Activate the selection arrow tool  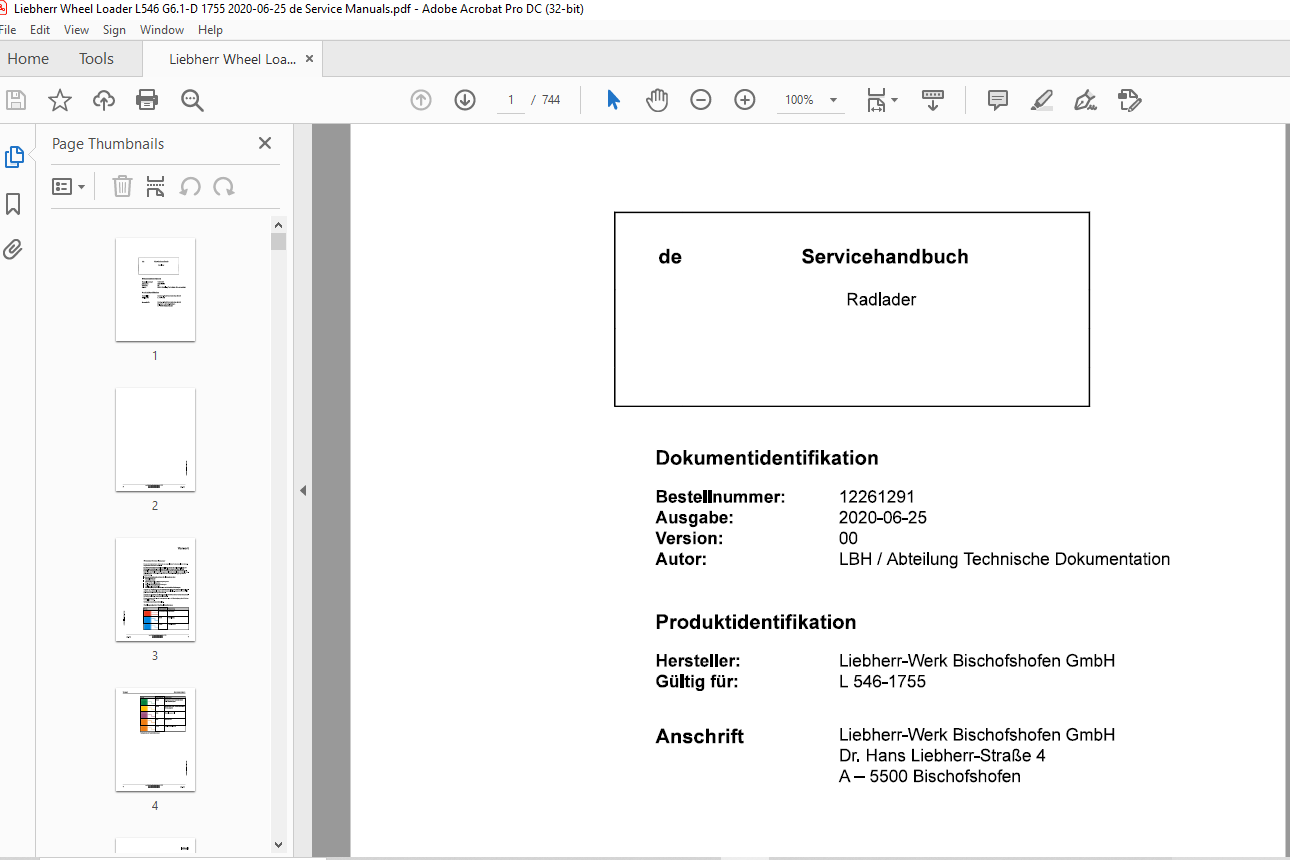coord(613,100)
